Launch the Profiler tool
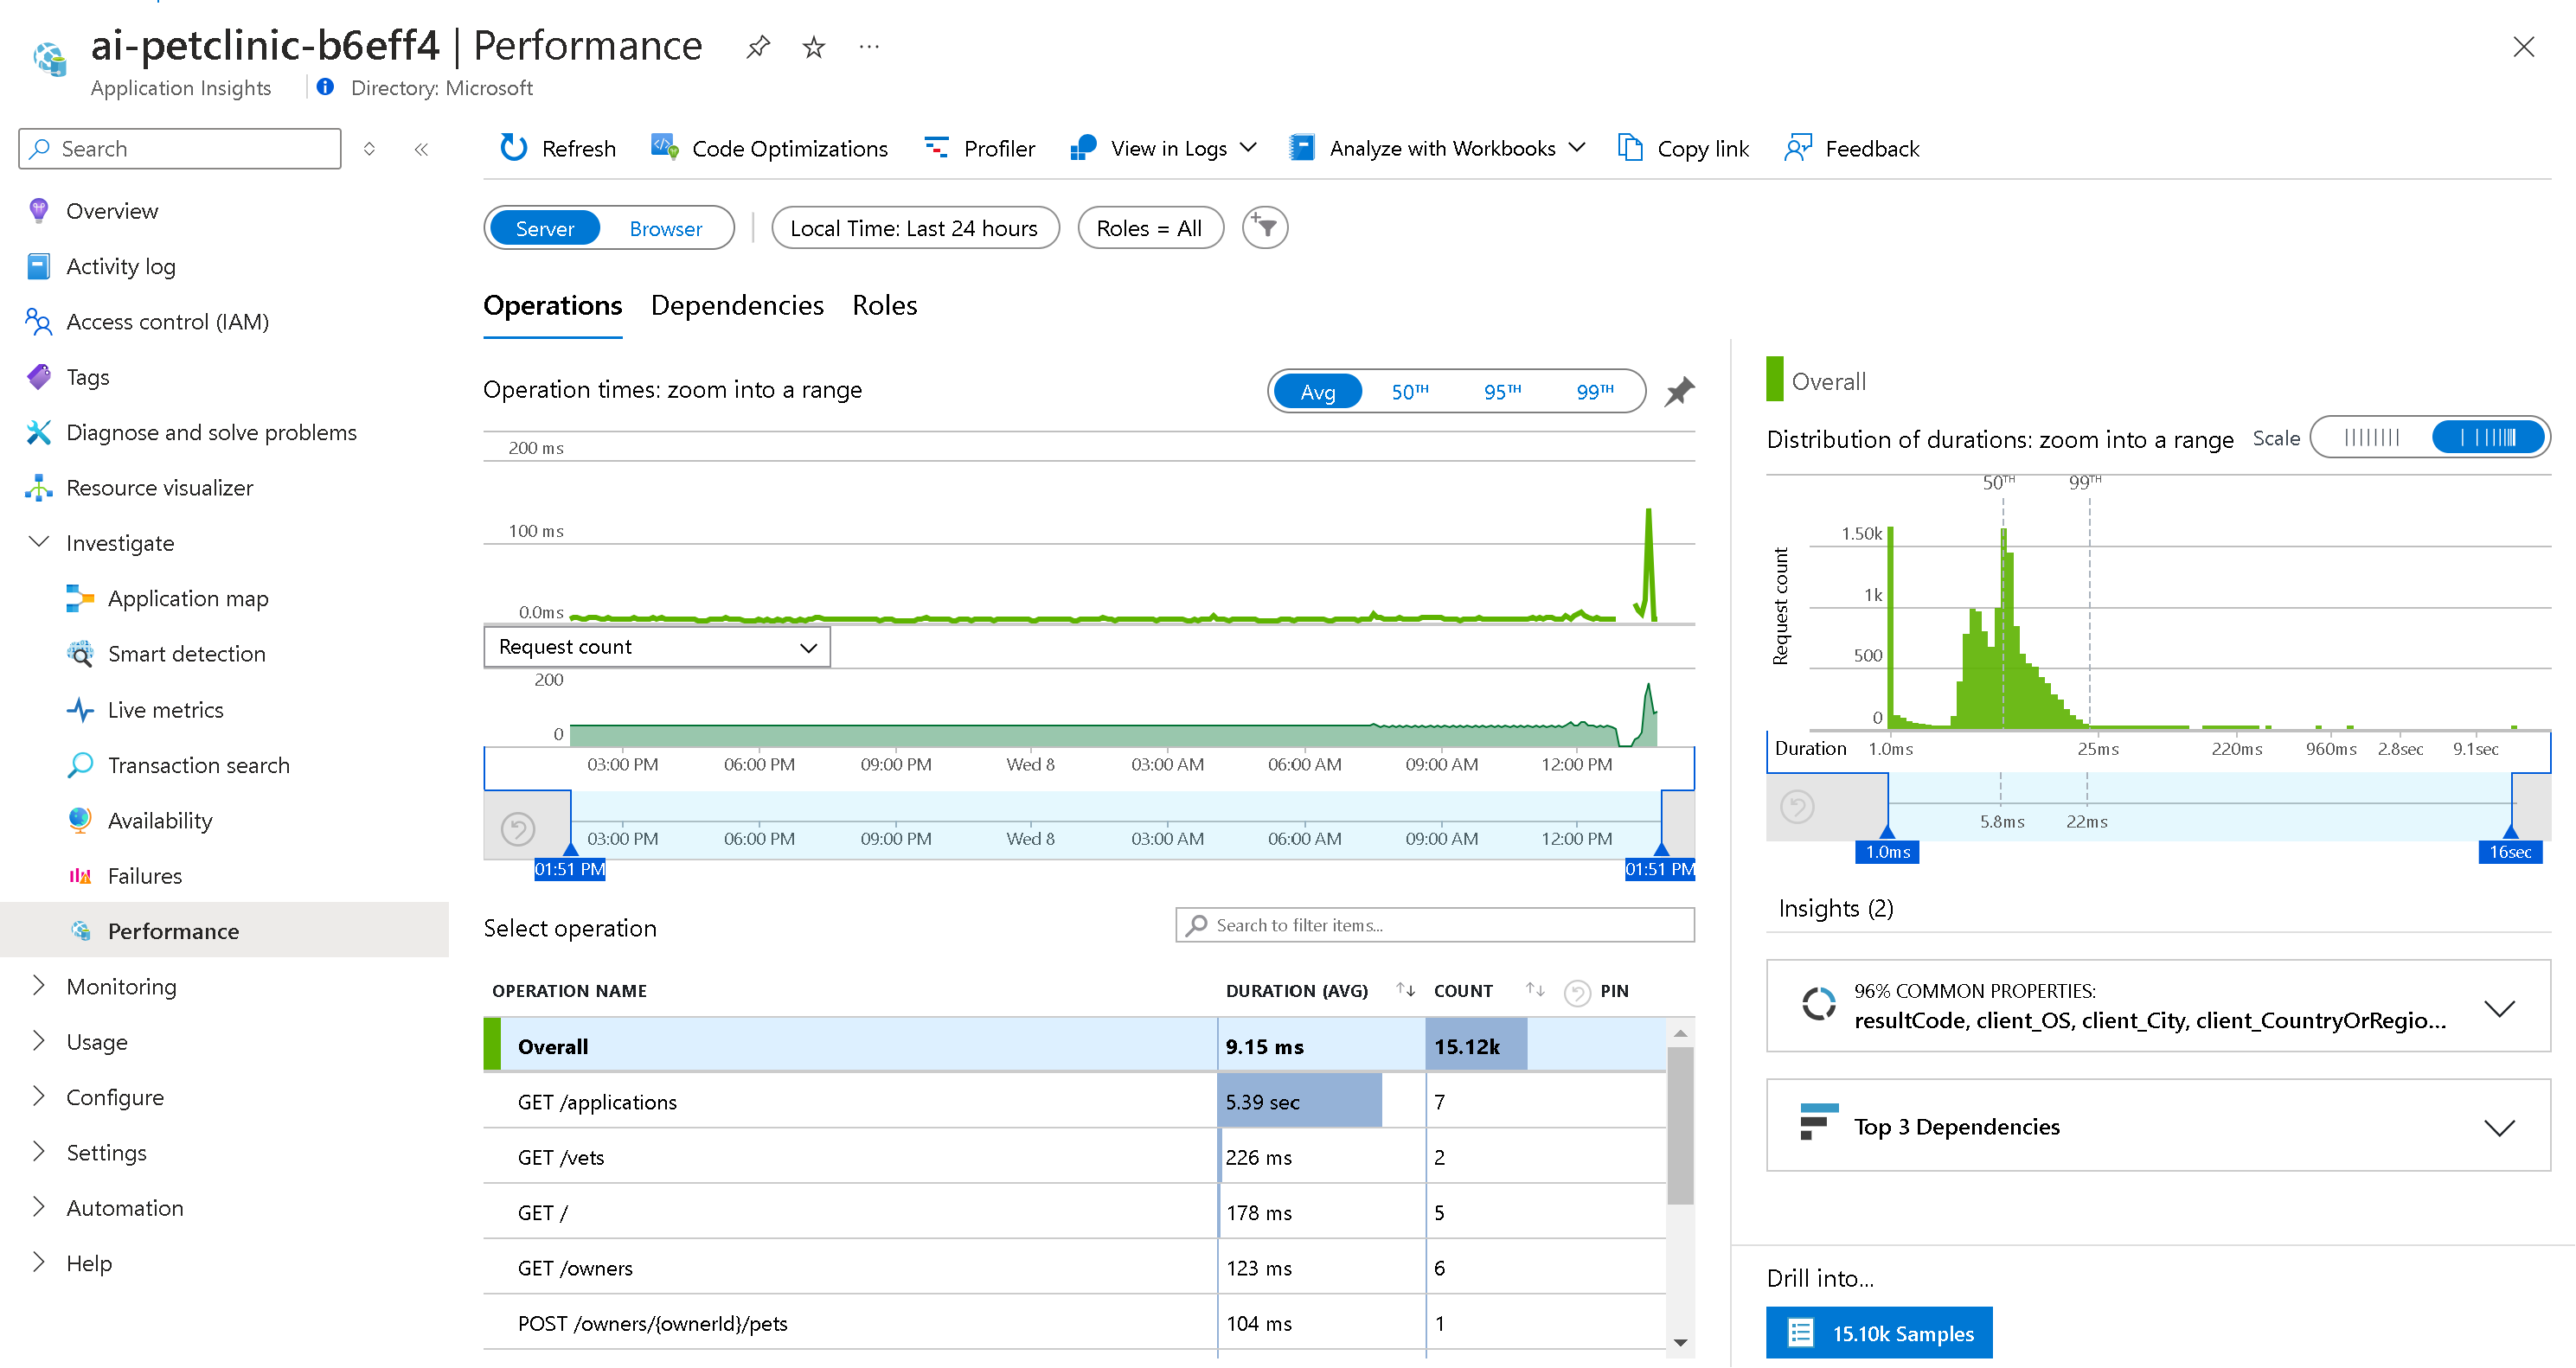The image size is (2576, 1368). [979, 148]
